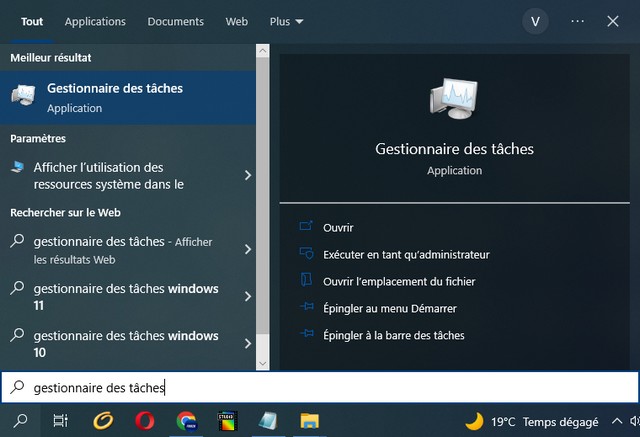Launch the yellow swirl taskbar app
Image resolution: width=640 pixels, height=437 pixels.
tap(103, 421)
